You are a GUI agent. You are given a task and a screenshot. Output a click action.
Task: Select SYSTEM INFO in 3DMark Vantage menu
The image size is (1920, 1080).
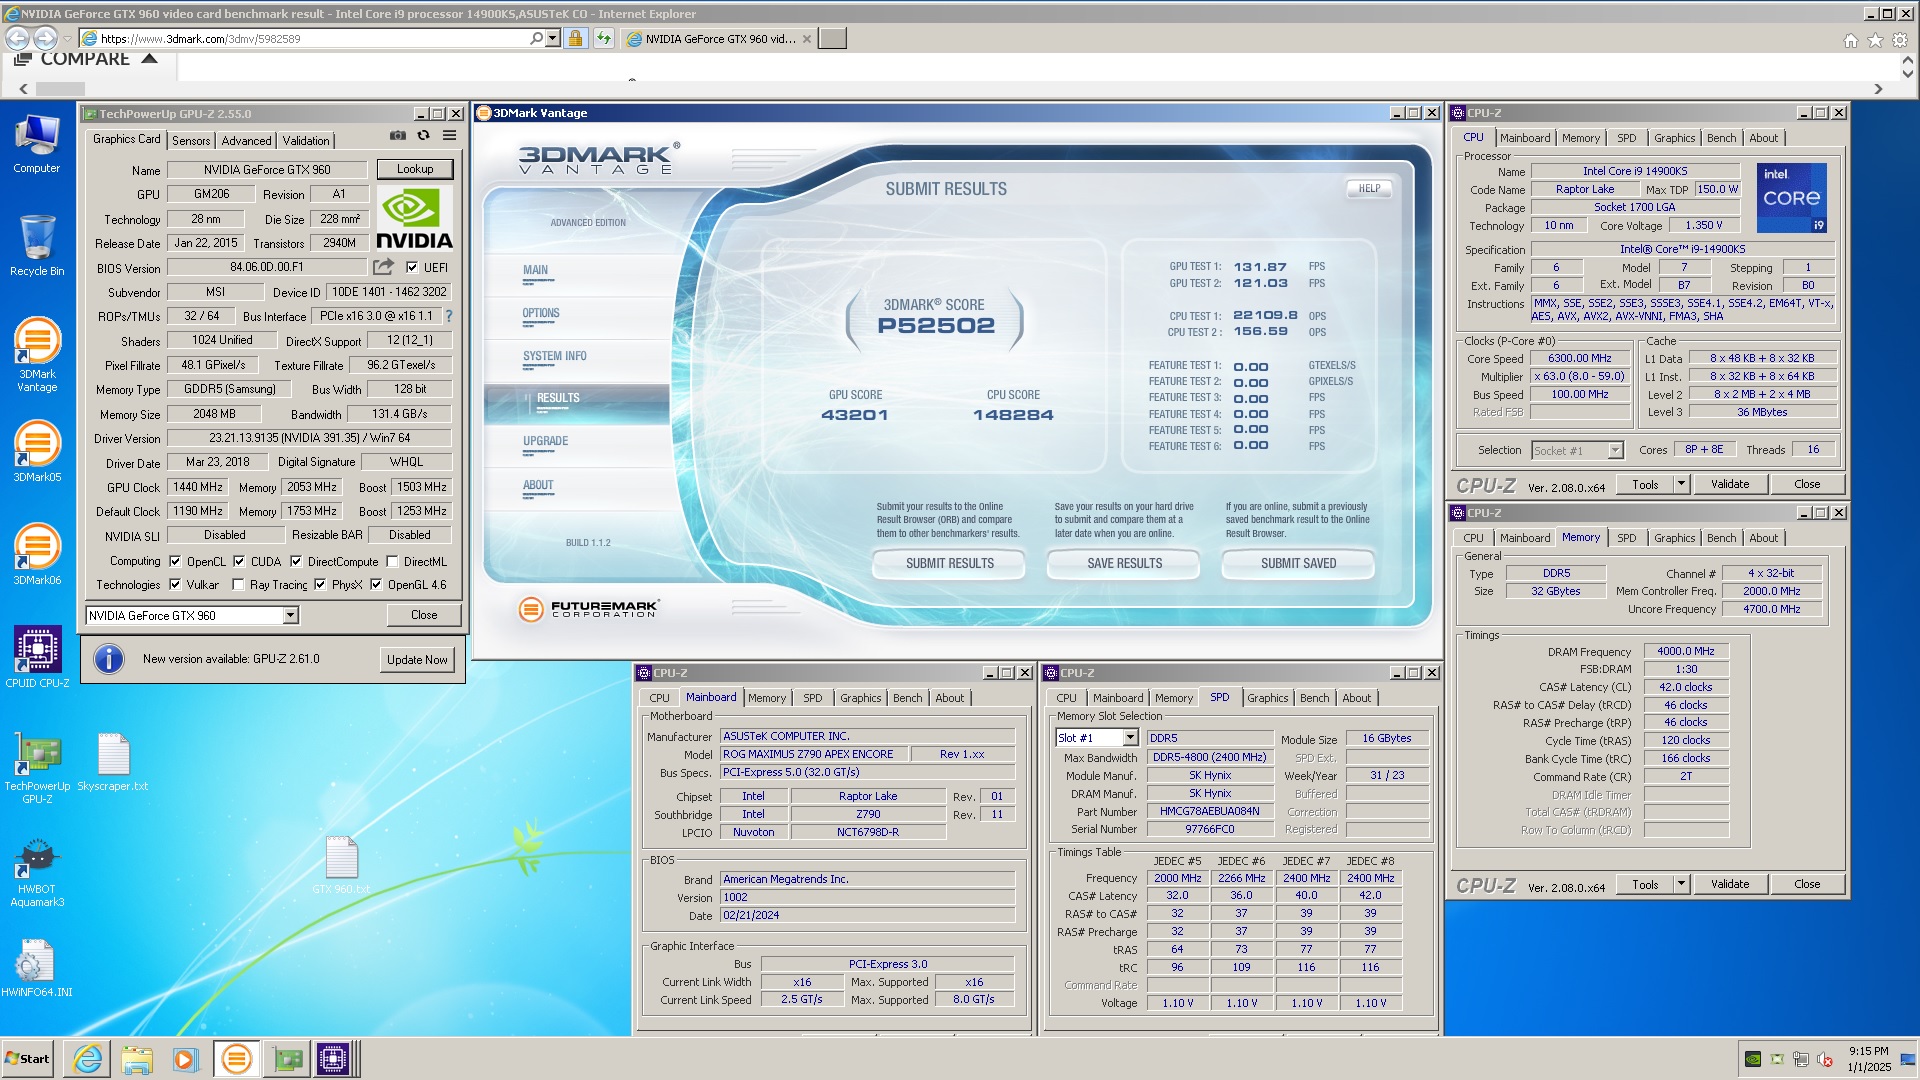[555, 356]
